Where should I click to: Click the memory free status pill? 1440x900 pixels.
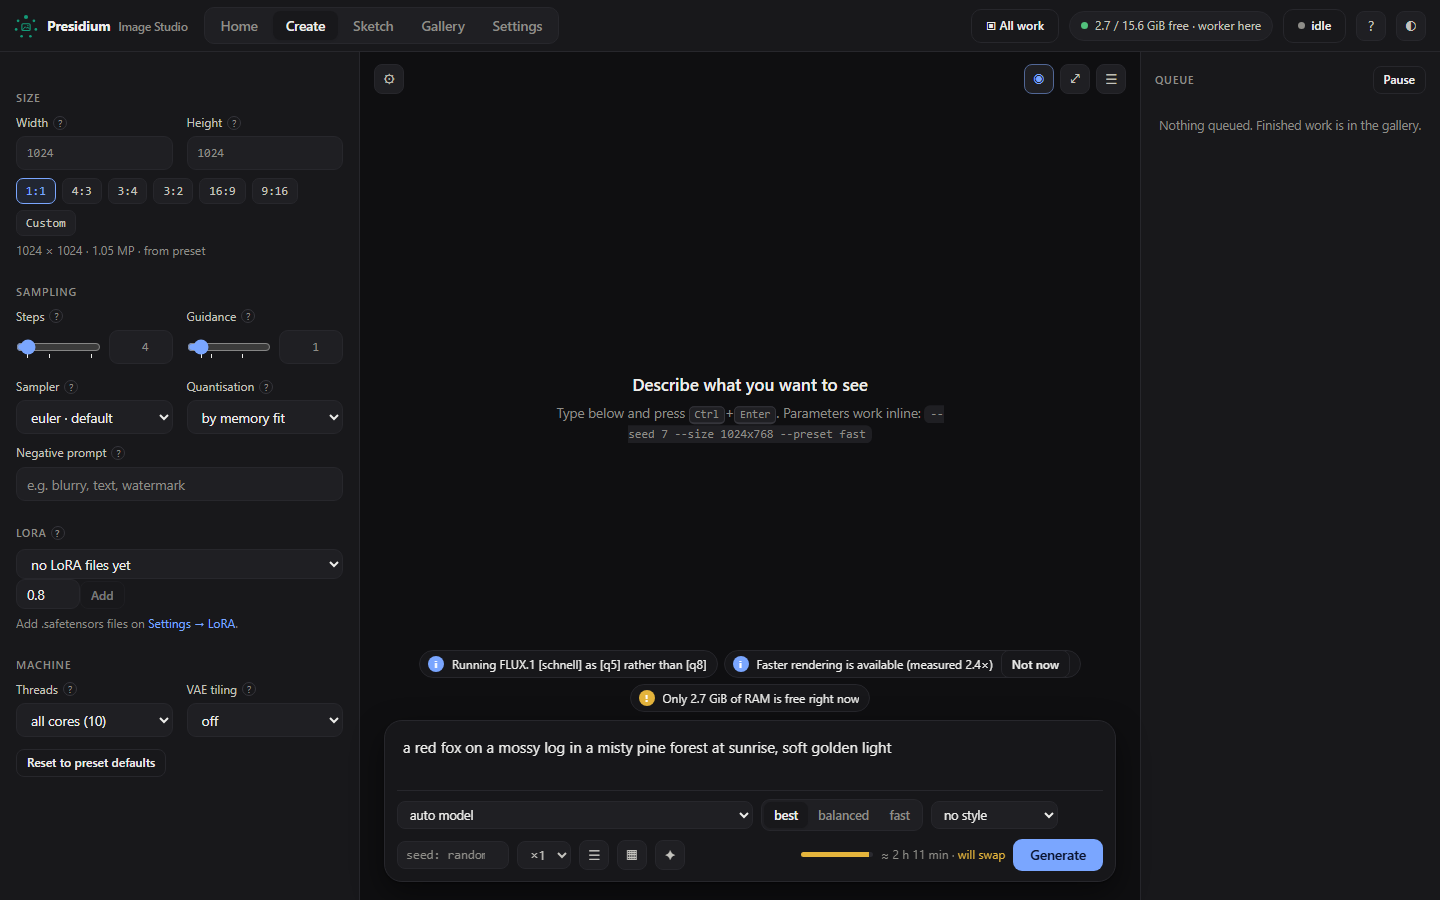(1171, 26)
